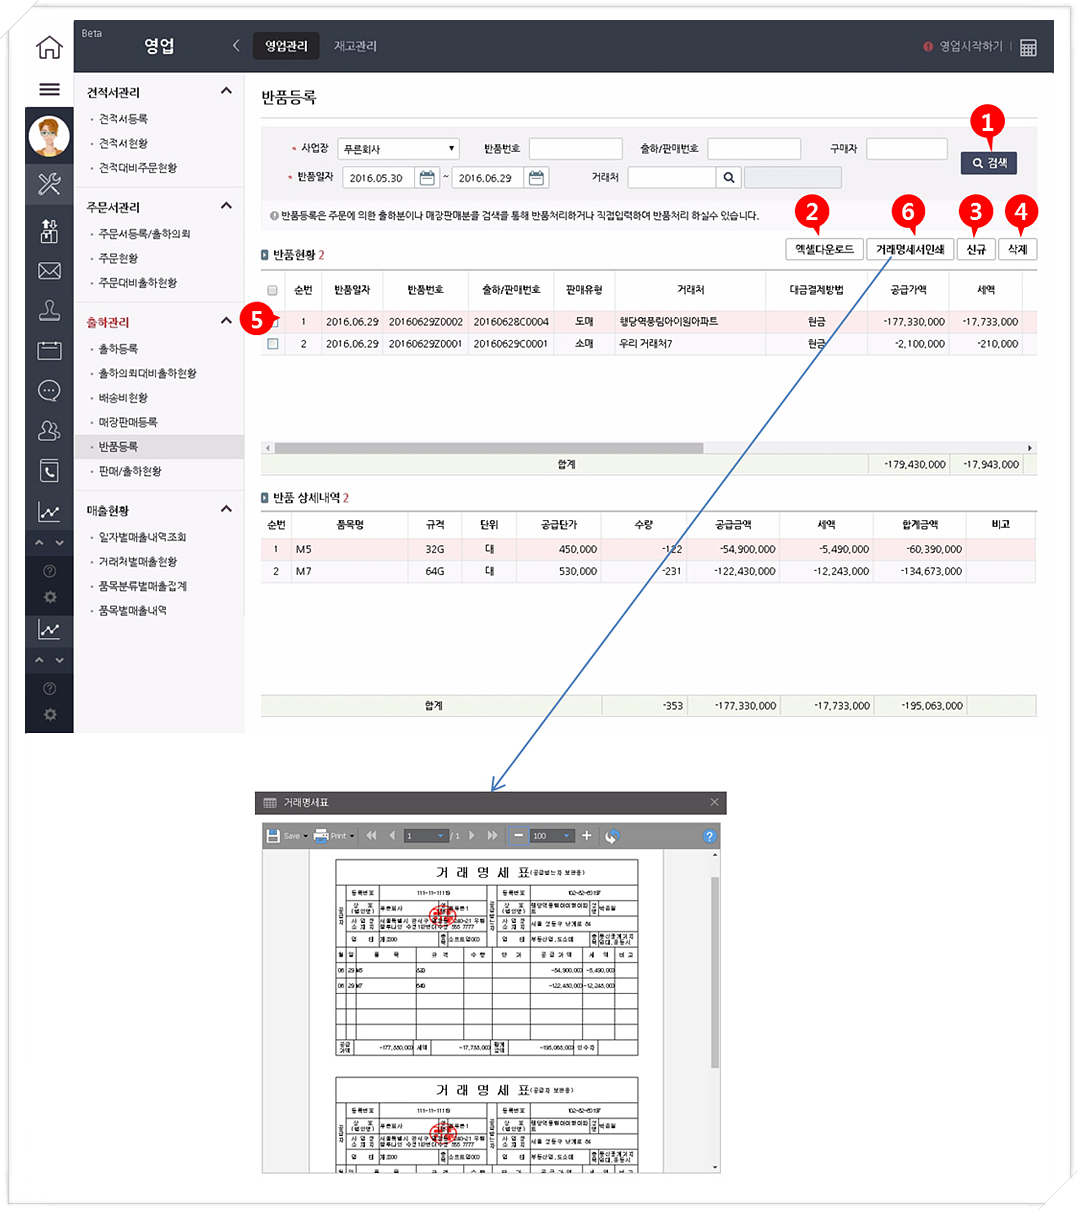
Task: Check the checkbox for row 2
Action: (x=273, y=344)
